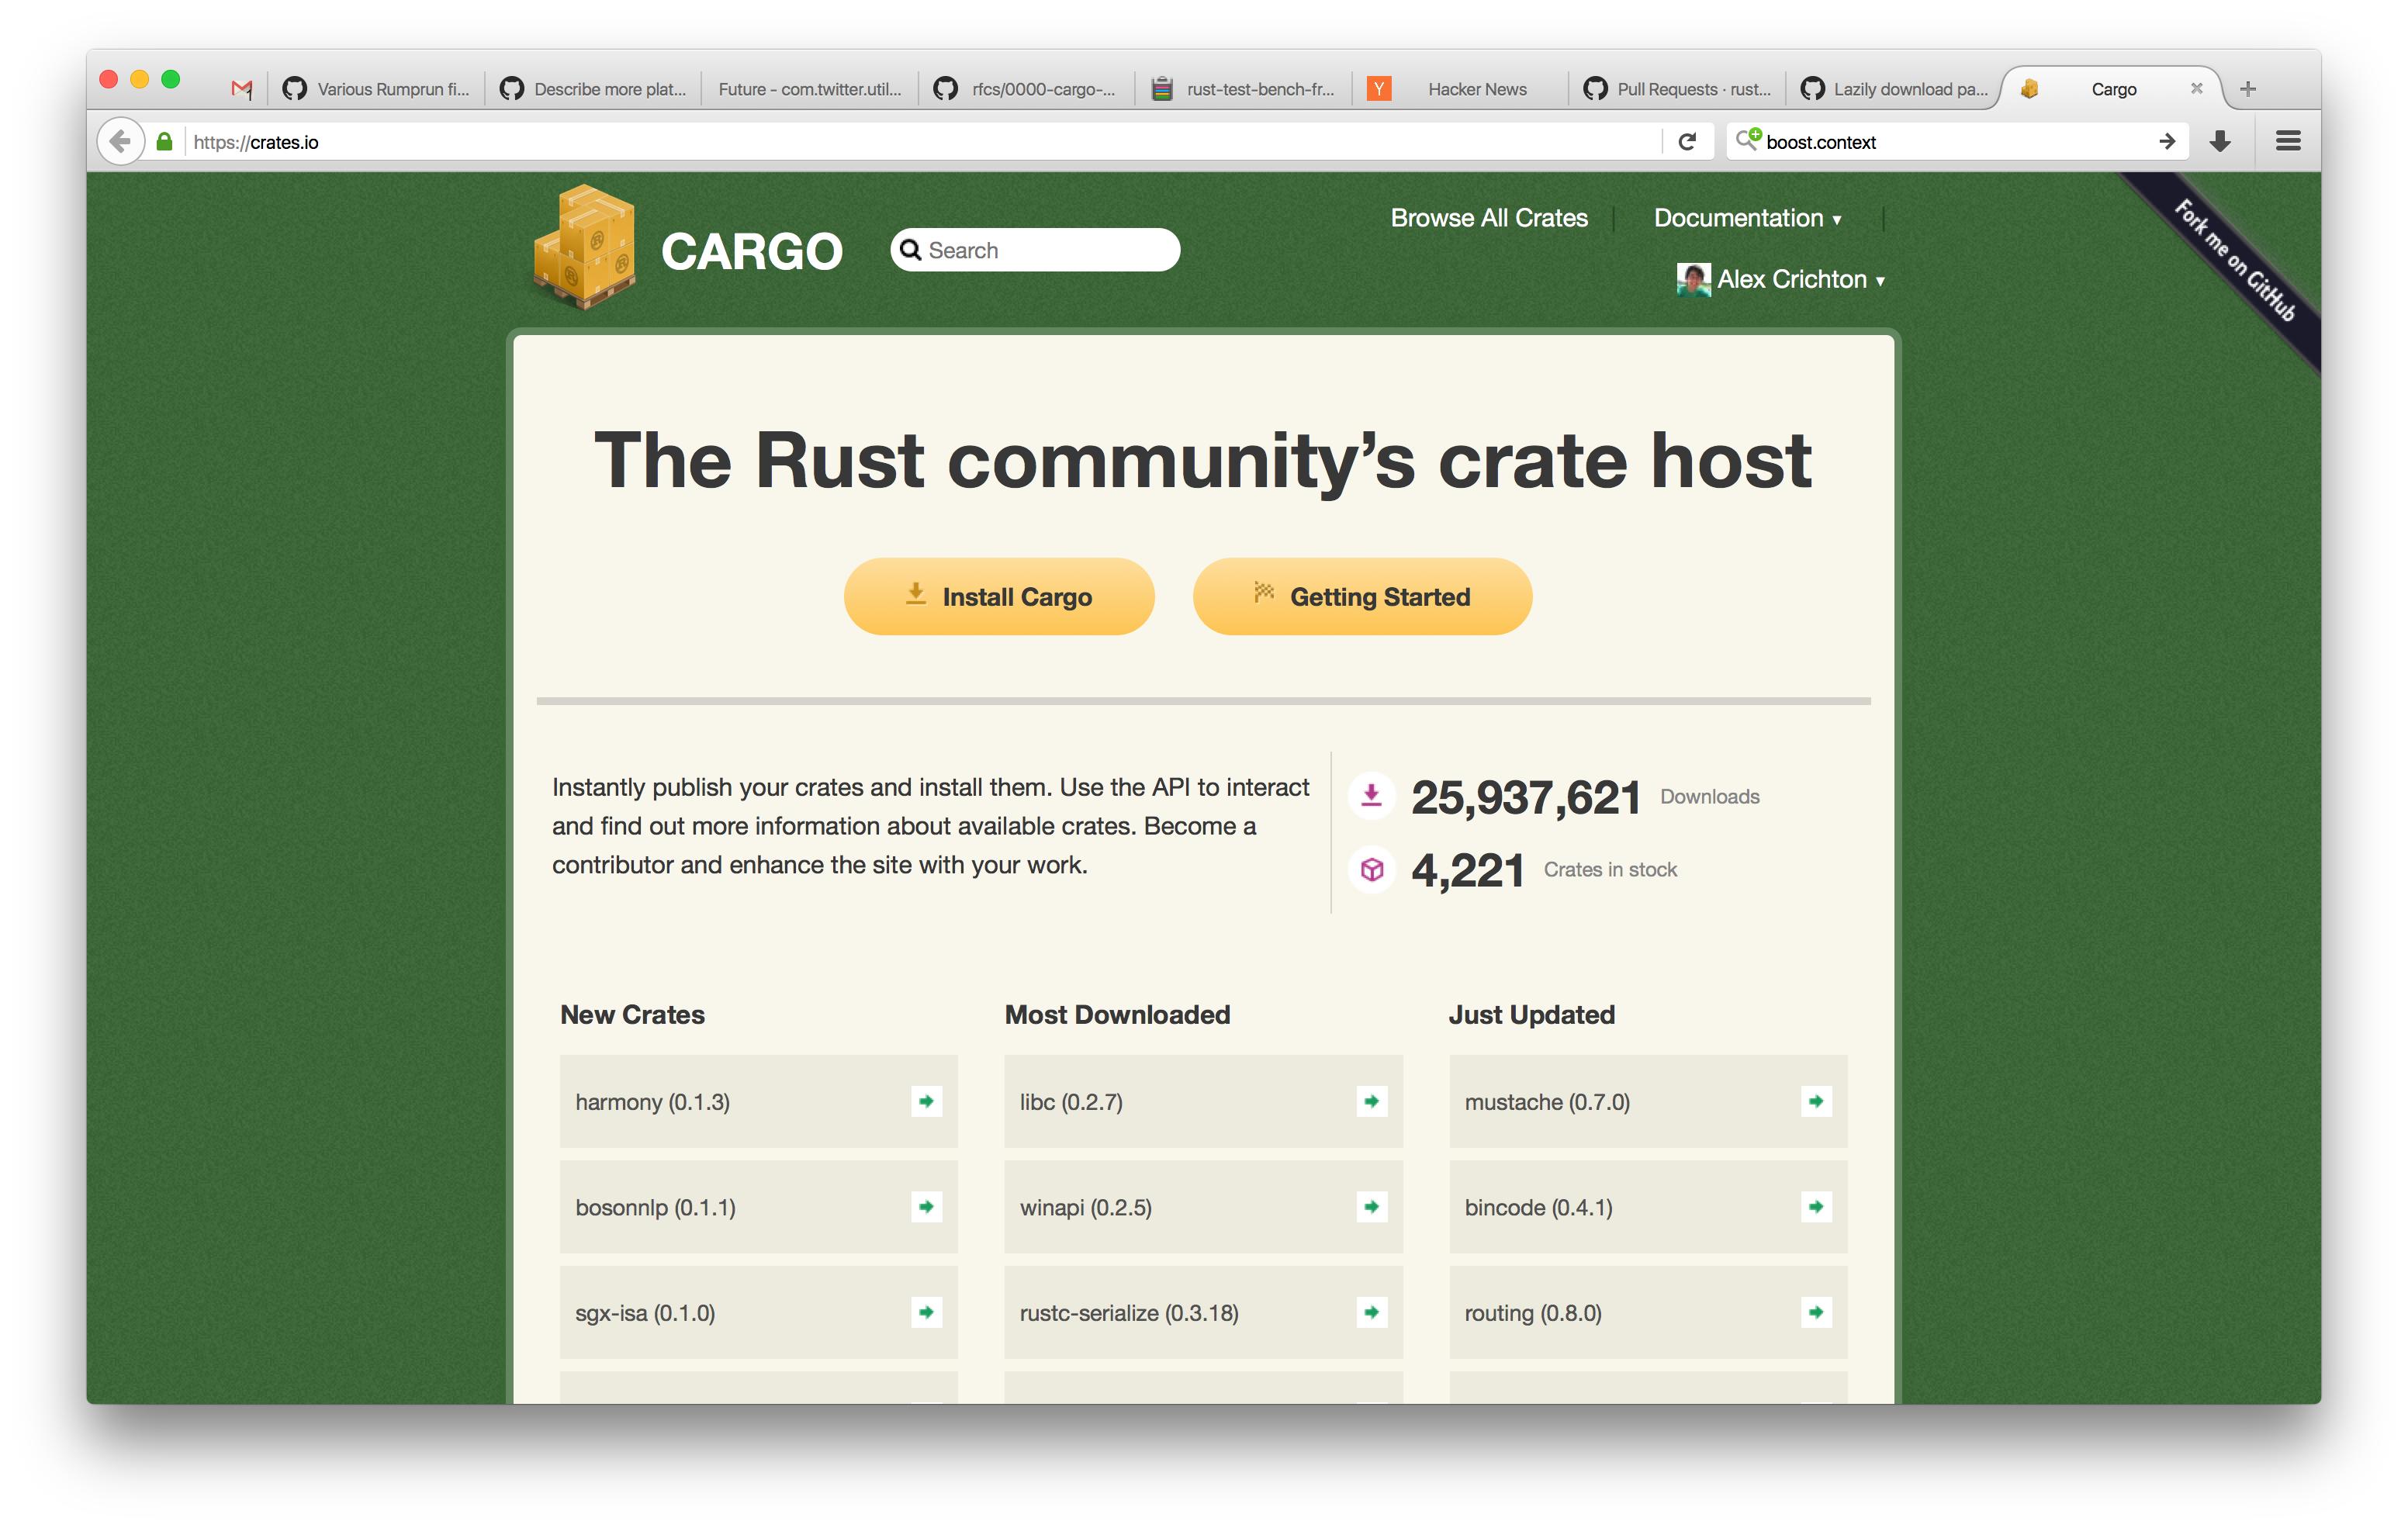Click the Just Updated heading

1531,1014
